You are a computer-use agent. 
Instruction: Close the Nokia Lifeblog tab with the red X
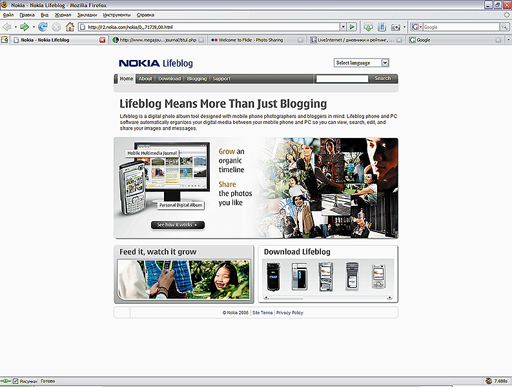102,40
